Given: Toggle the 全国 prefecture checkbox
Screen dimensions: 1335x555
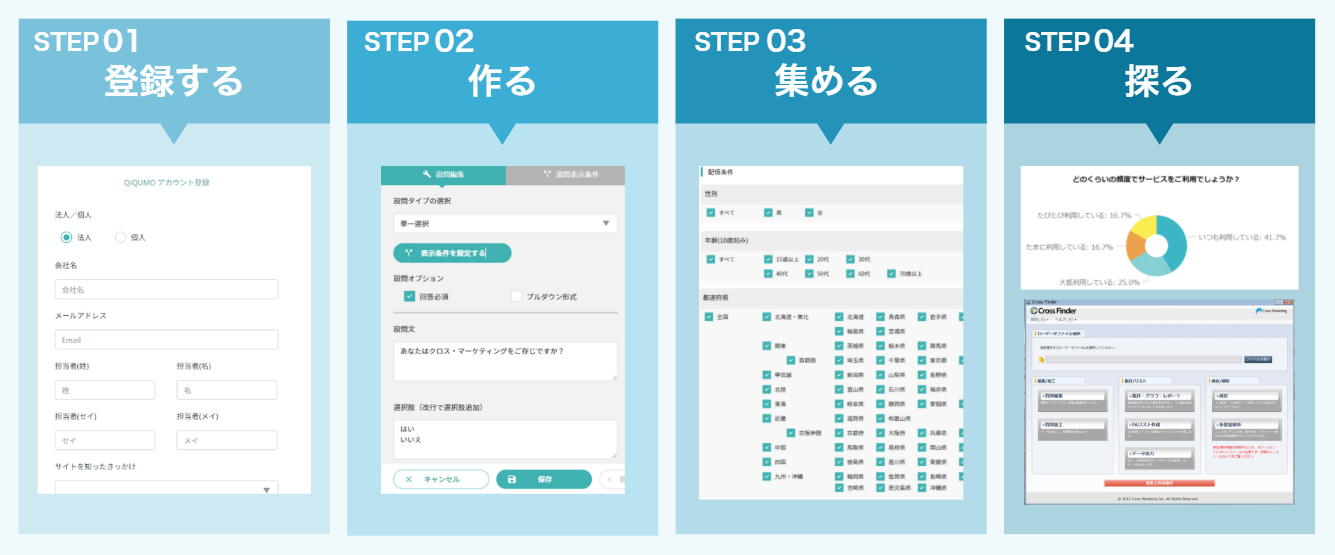Looking at the screenshot, I should pos(709,317).
